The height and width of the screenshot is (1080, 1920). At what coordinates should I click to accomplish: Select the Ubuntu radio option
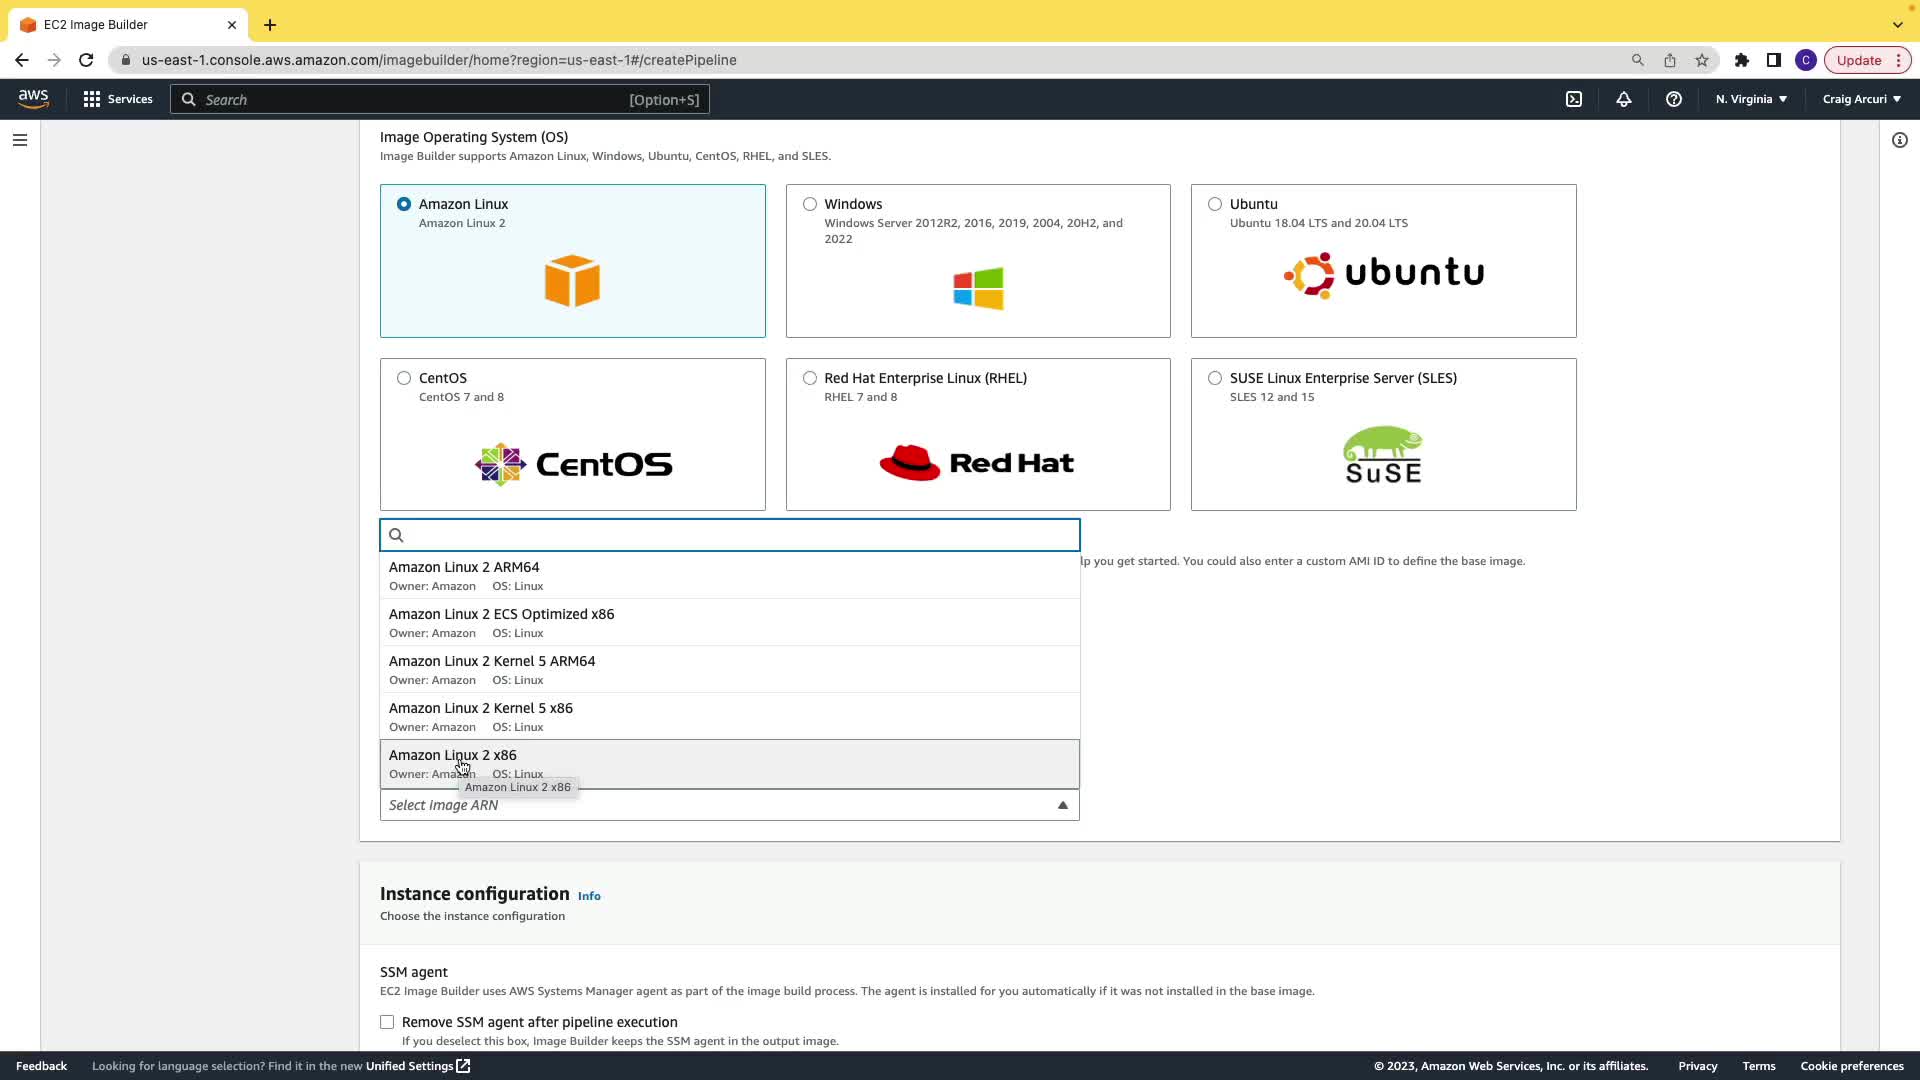click(1215, 204)
